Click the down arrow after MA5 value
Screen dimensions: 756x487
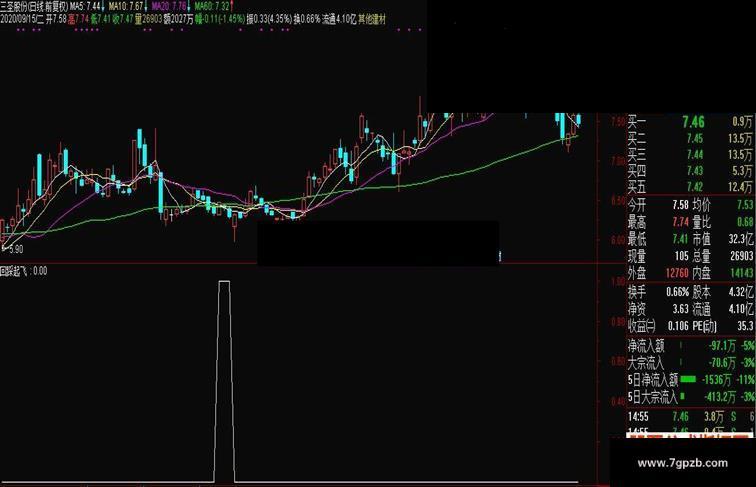[103, 6]
